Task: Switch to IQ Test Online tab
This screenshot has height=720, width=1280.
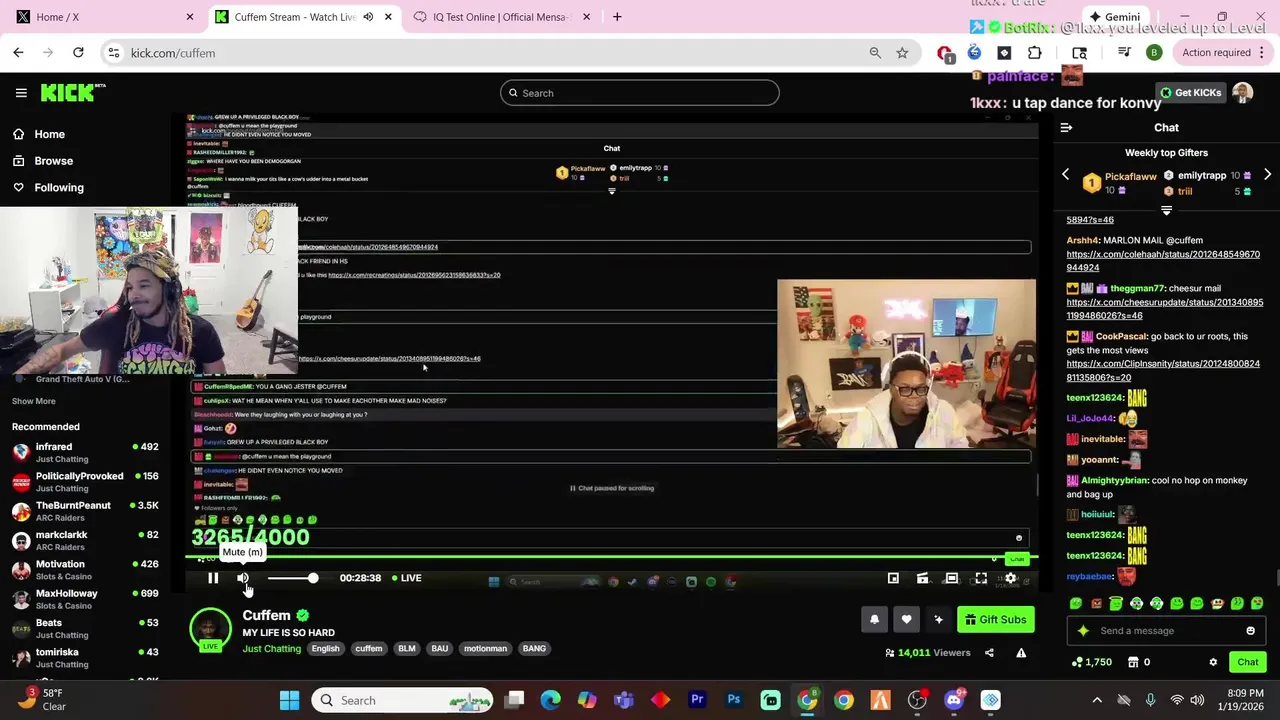Action: click(503, 17)
